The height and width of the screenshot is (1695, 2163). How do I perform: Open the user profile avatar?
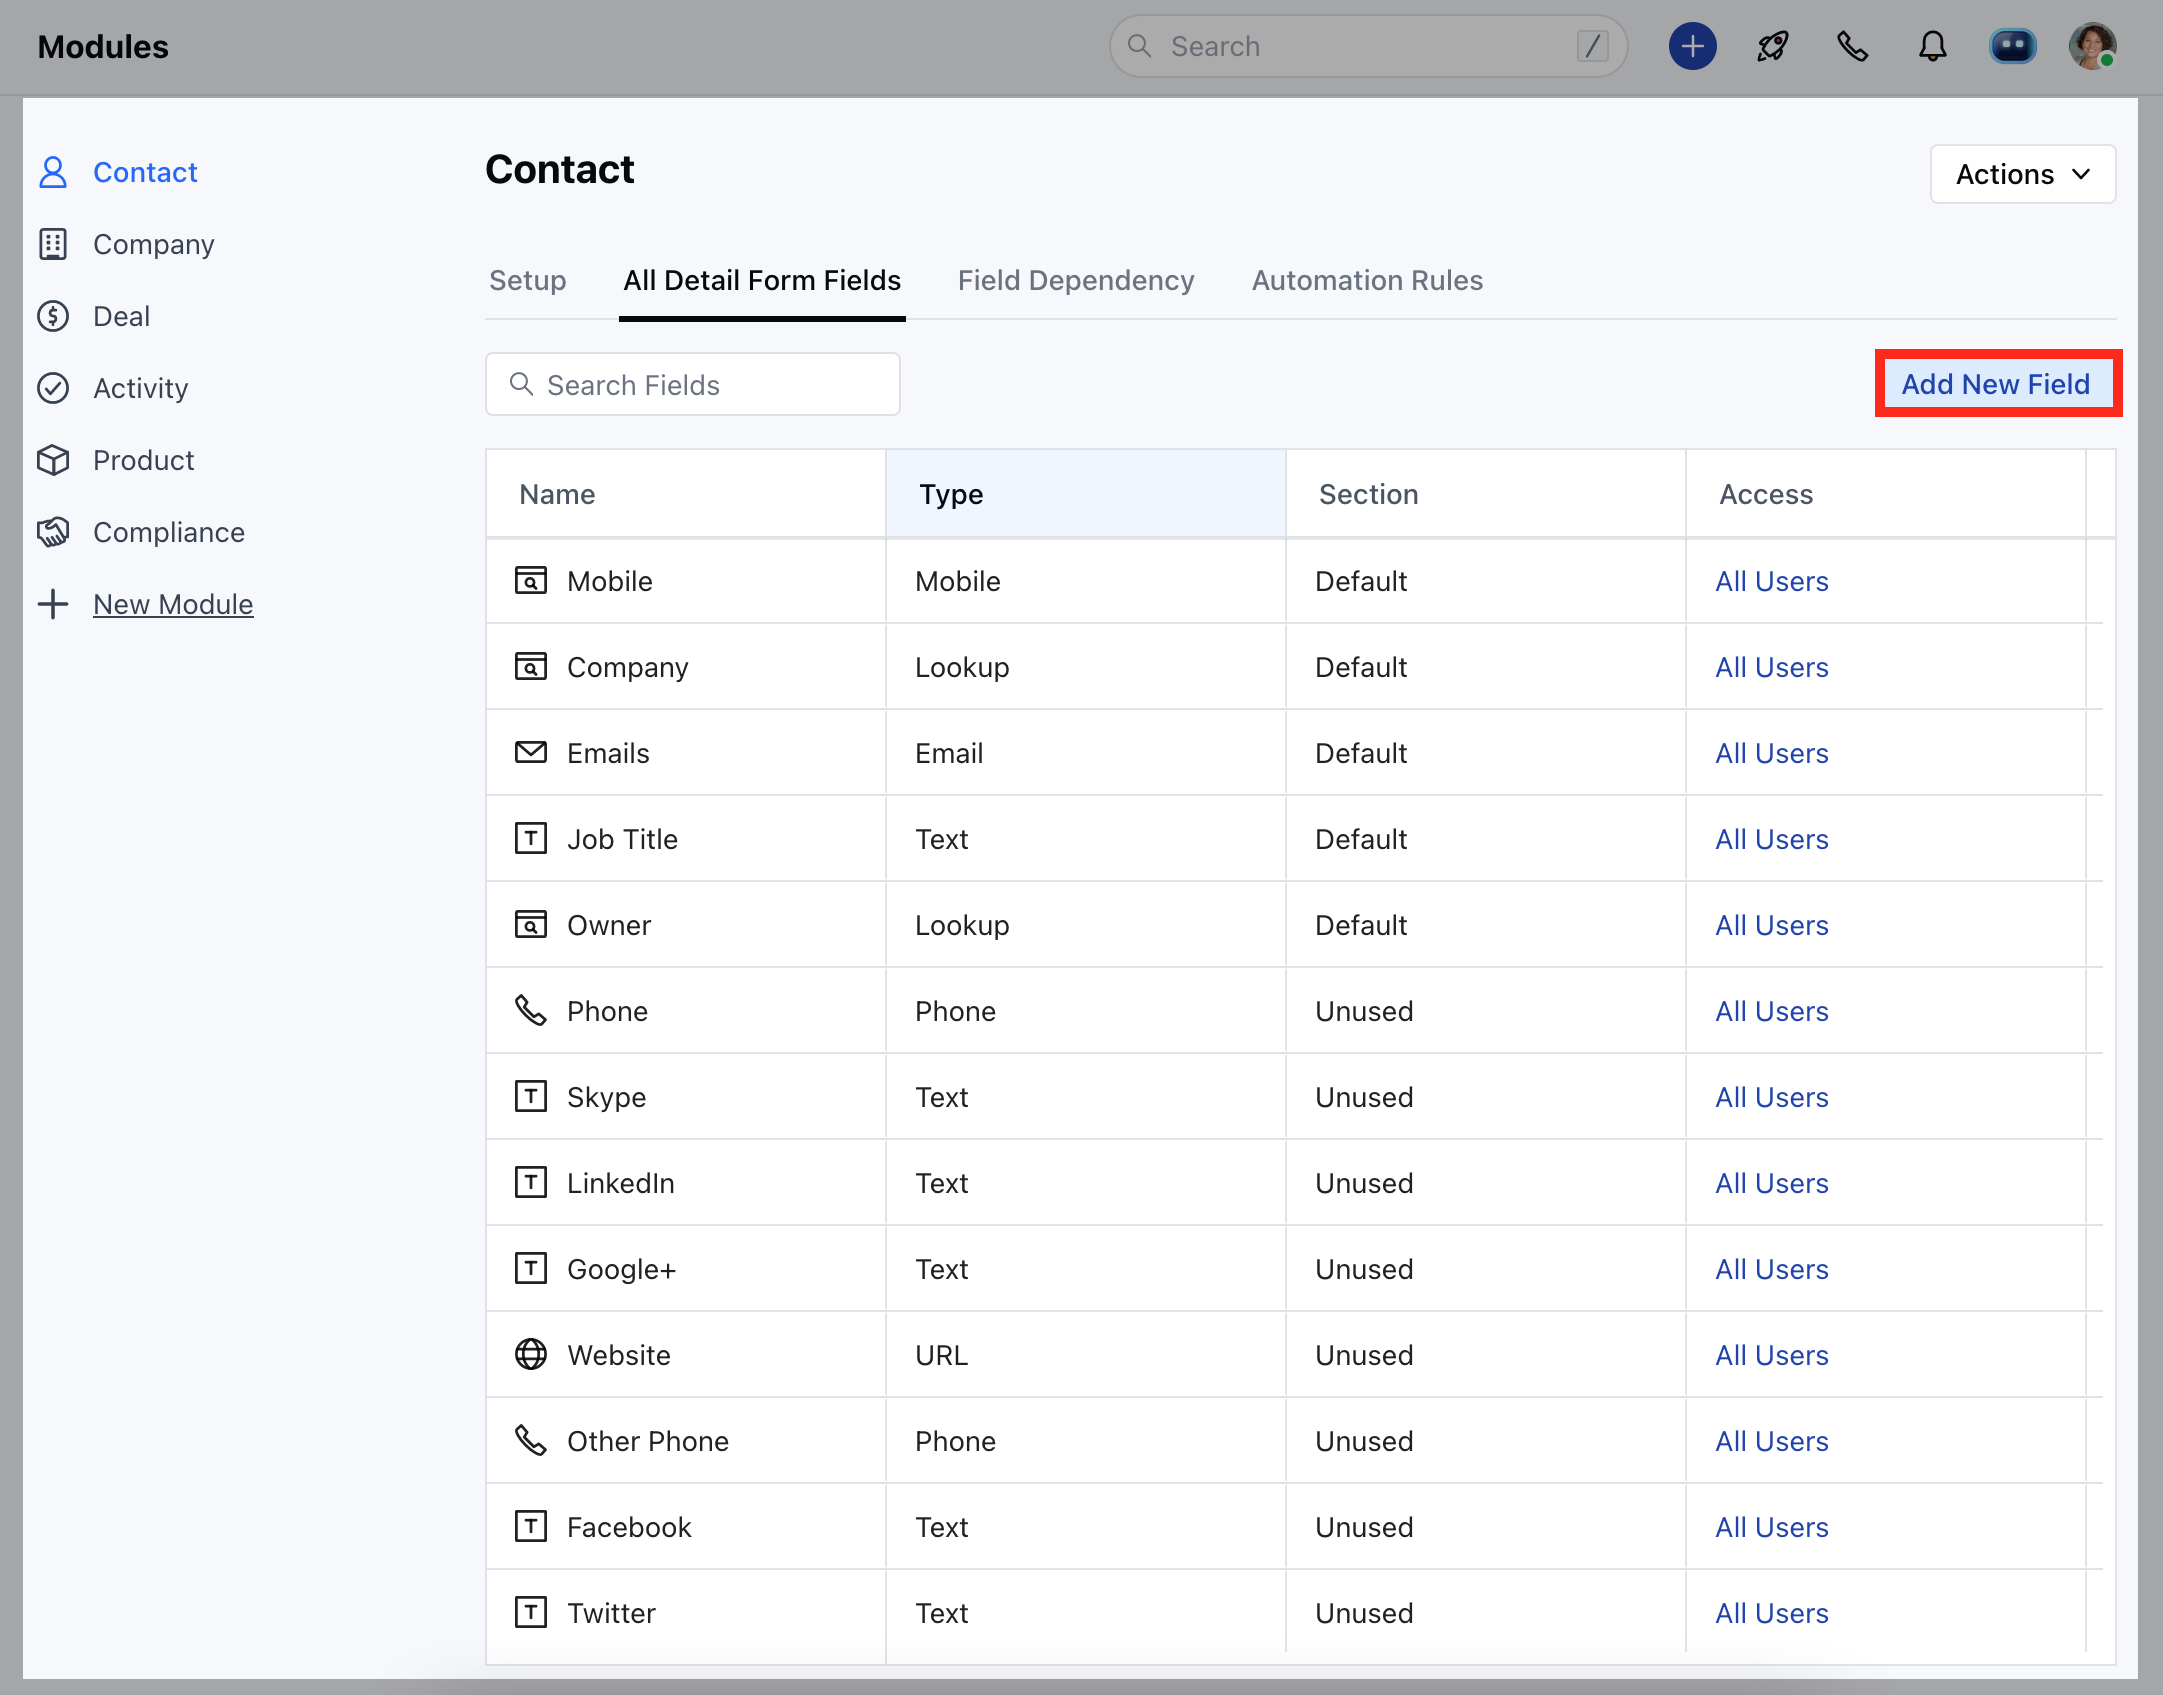click(x=2092, y=47)
